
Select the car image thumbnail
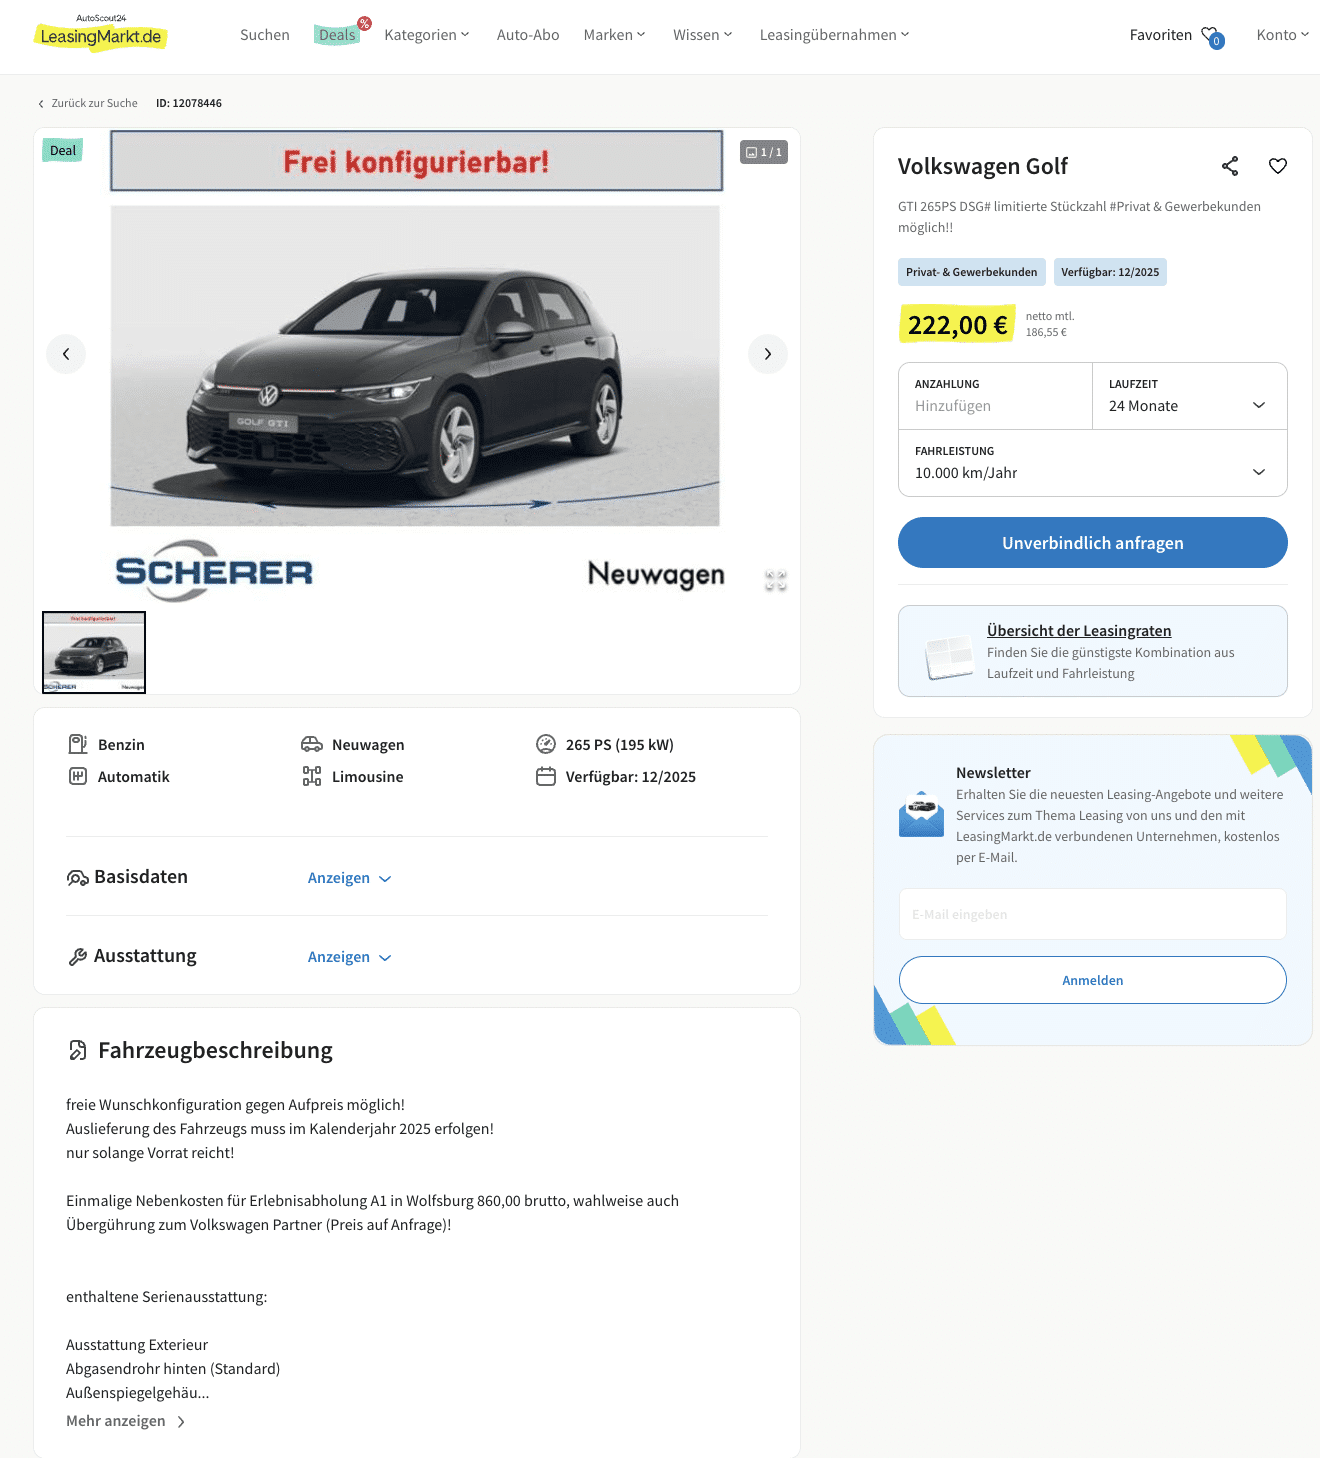point(94,652)
